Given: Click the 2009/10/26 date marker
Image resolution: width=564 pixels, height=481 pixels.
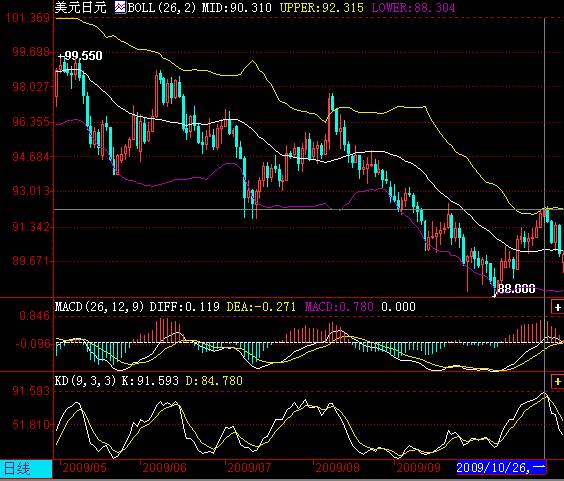Looking at the screenshot, I should [501, 468].
